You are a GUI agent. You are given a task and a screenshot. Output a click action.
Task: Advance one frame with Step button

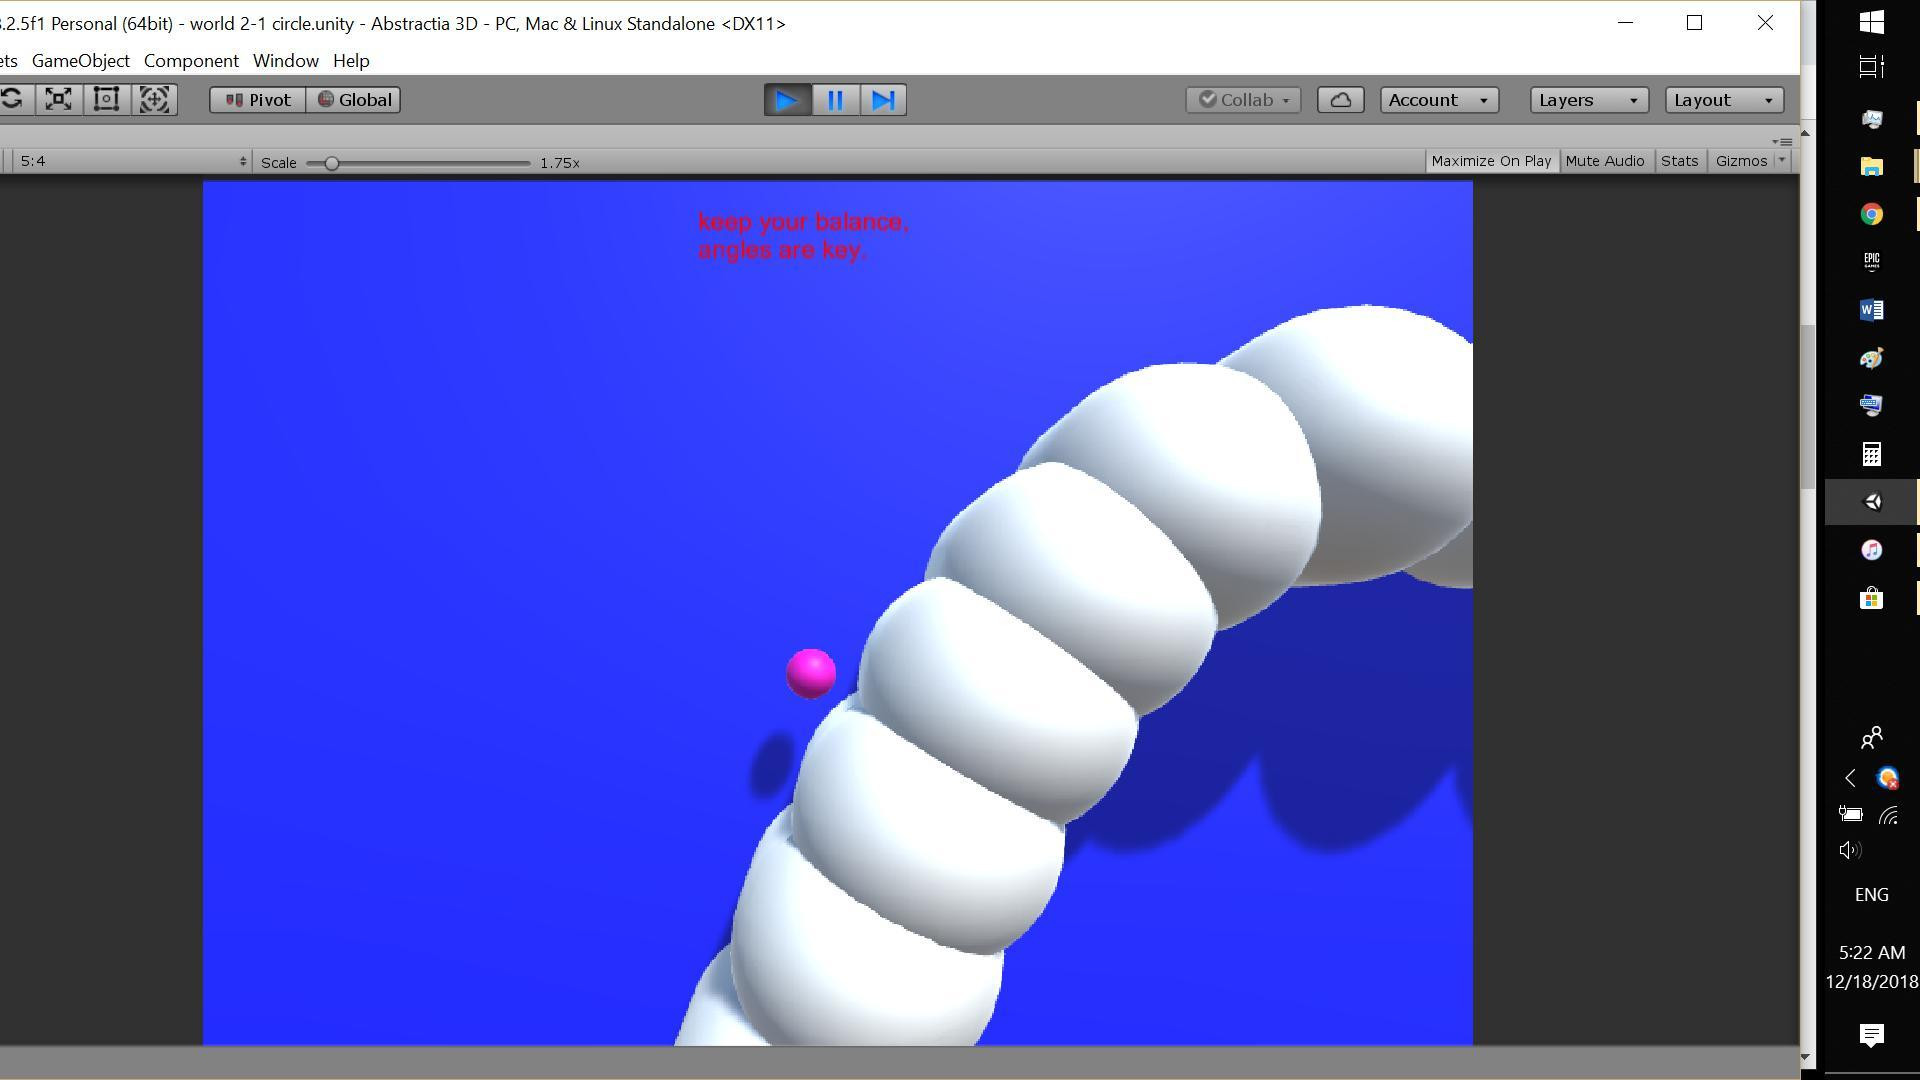tap(883, 100)
